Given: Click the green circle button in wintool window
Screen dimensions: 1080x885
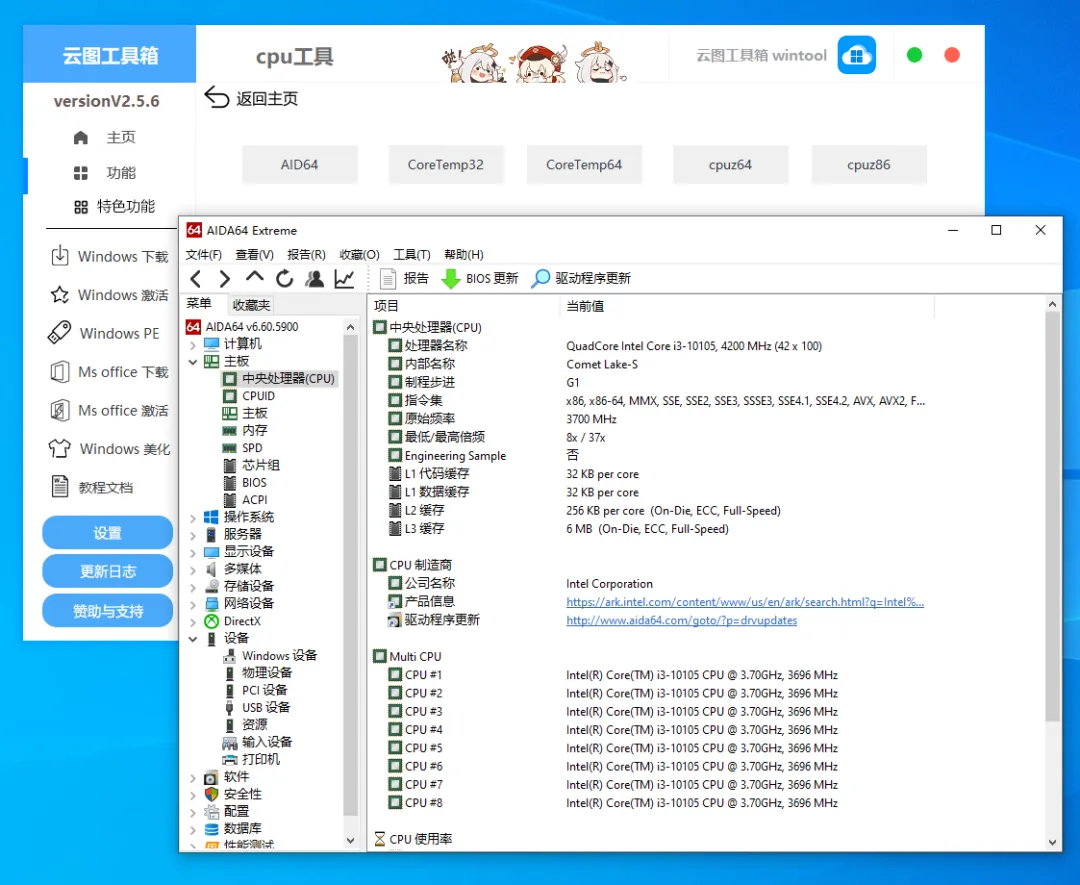Looking at the screenshot, I should coord(914,55).
